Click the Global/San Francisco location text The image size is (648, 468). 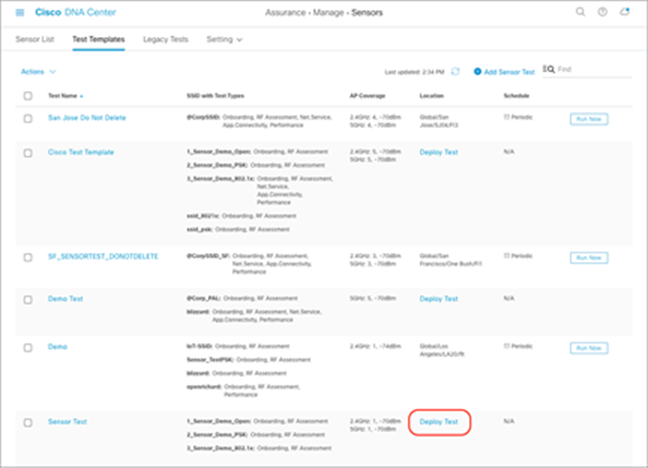click(x=451, y=260)
